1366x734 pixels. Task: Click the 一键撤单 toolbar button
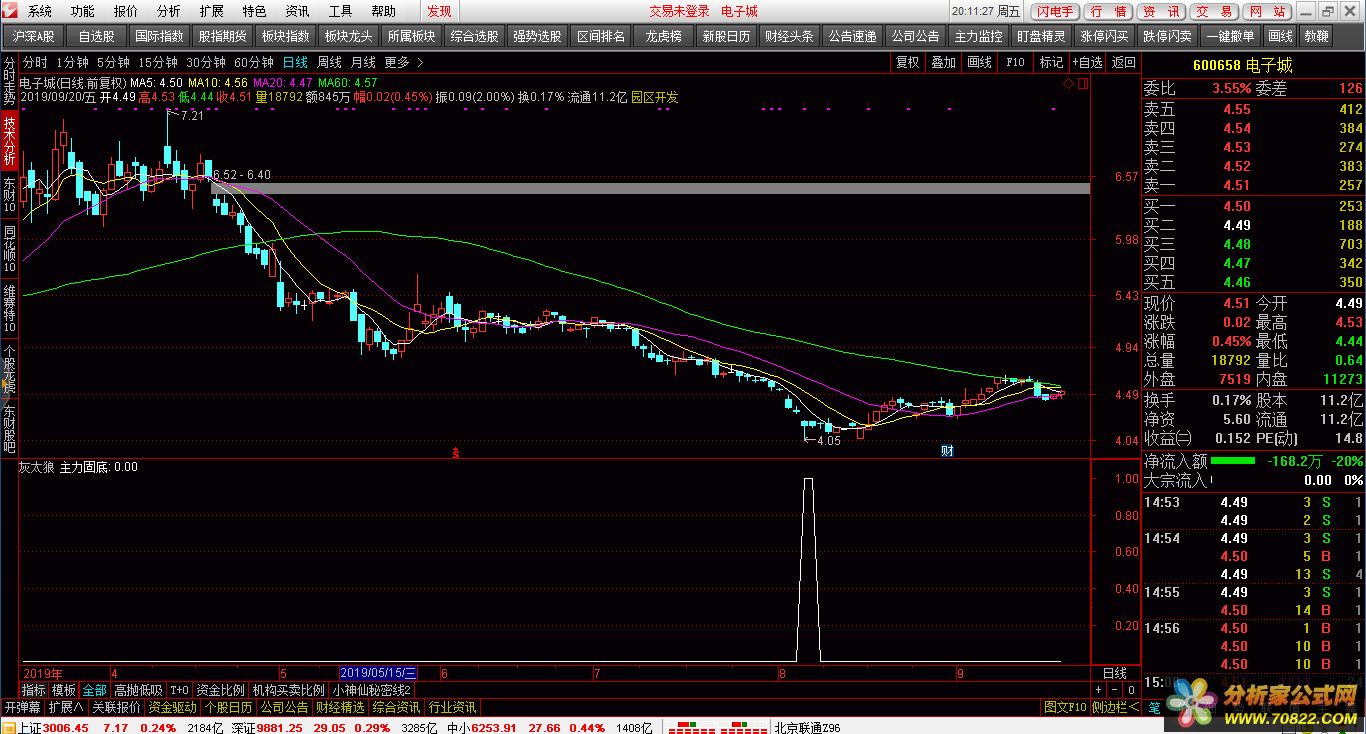1230,36
